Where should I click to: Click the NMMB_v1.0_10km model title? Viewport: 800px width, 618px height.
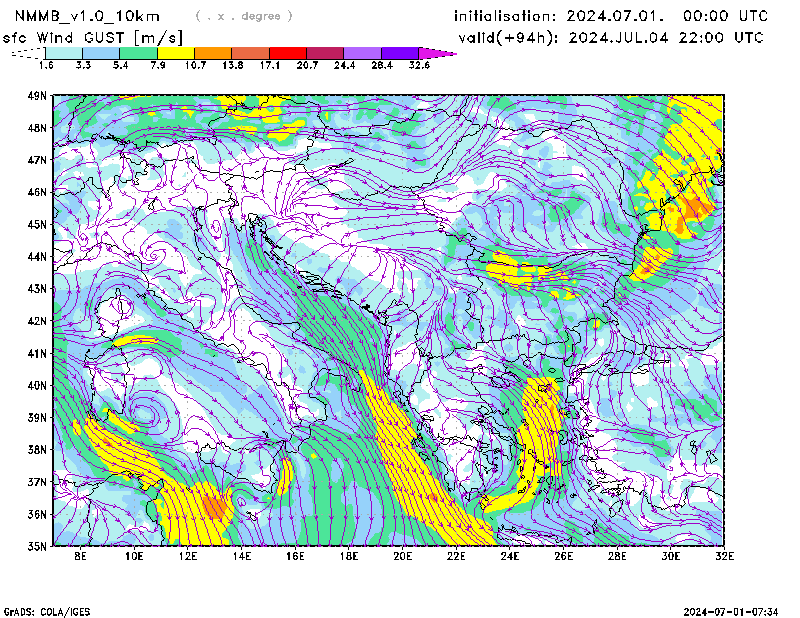90,16
